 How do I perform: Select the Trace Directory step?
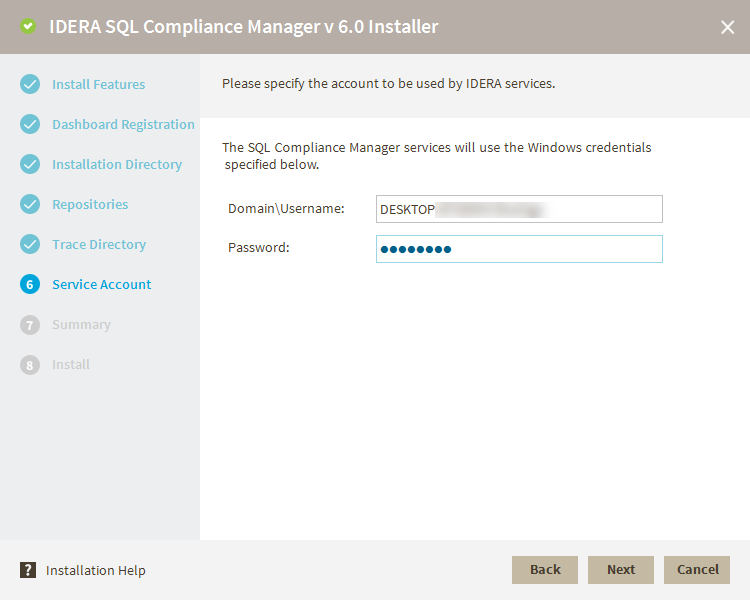[x=99, y=245]
